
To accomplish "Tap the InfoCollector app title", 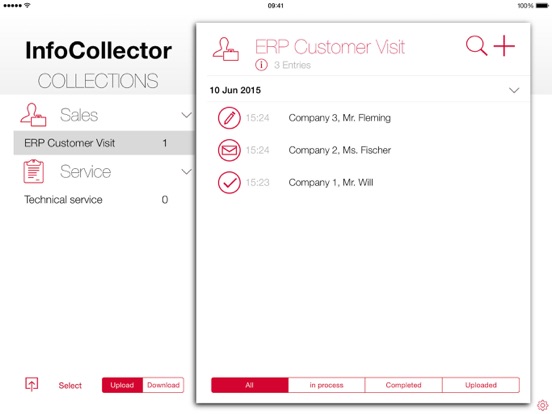I will [99, 50].
